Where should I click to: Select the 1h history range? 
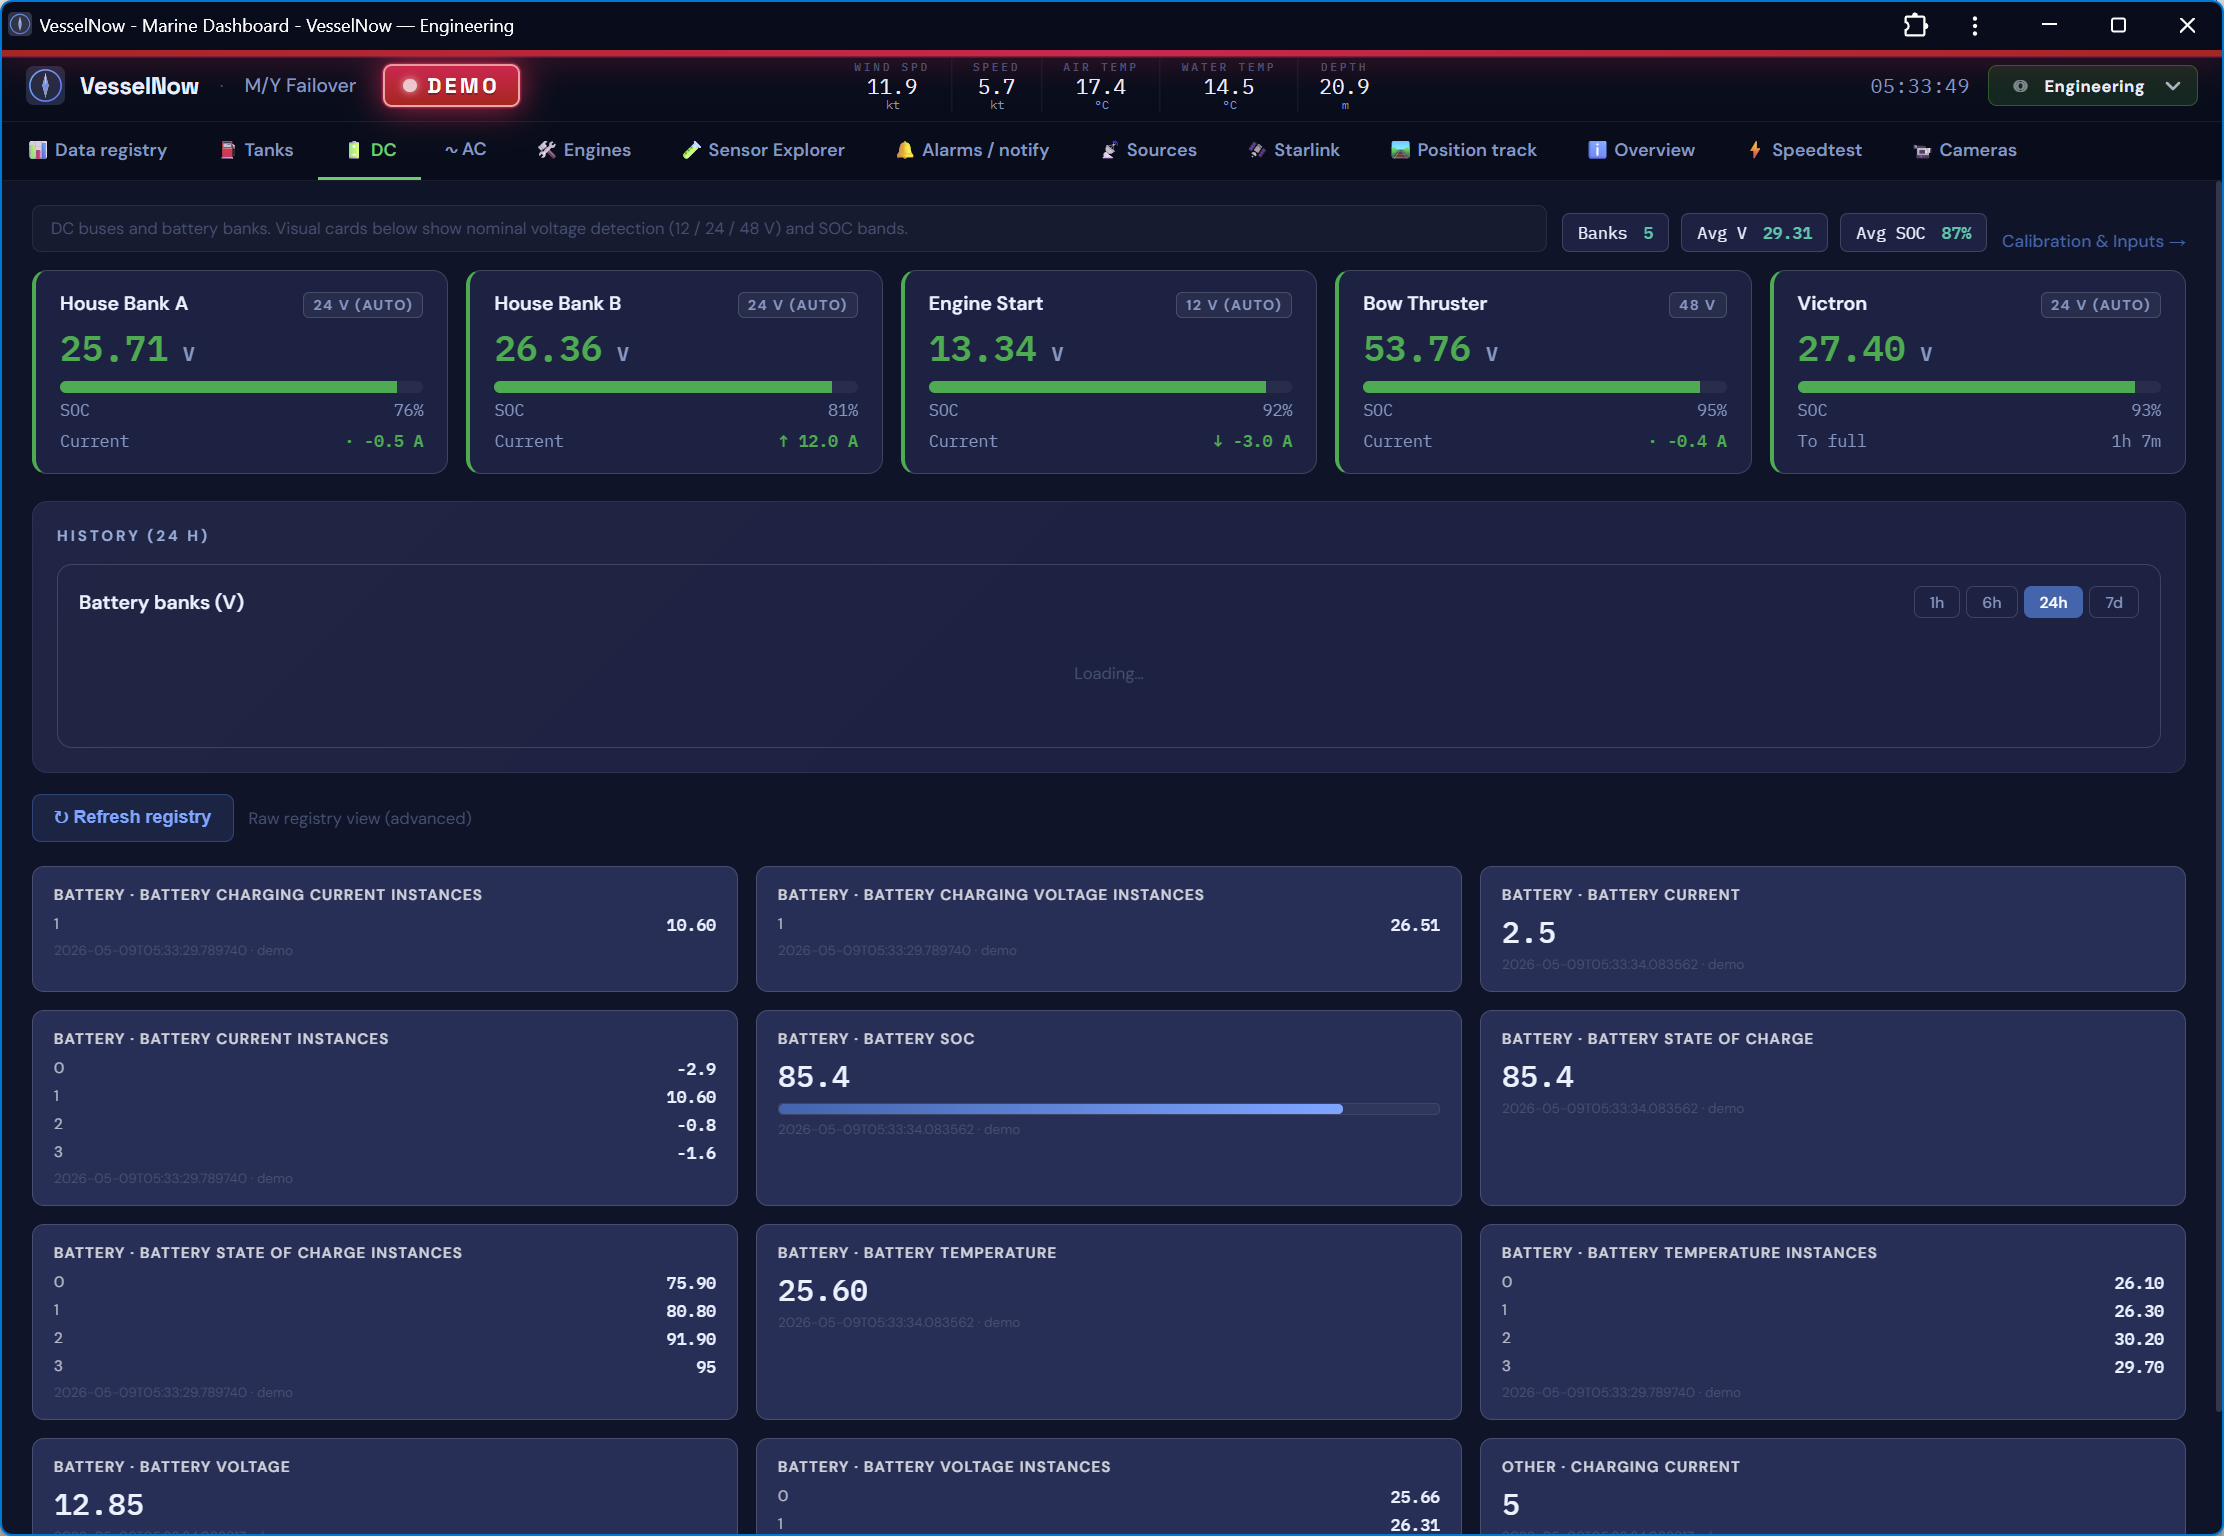click(1936, 602)
